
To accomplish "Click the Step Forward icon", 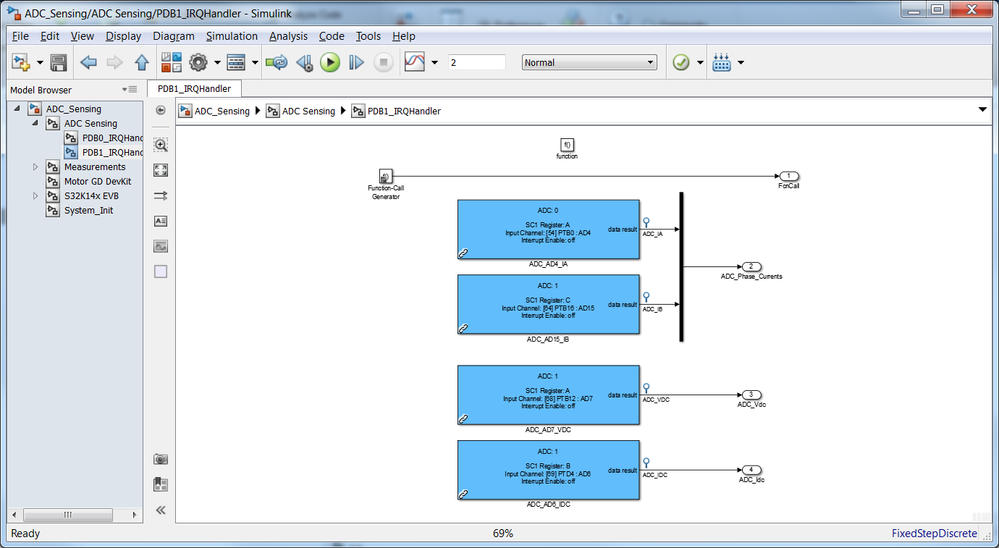I will tap(356, 62).
